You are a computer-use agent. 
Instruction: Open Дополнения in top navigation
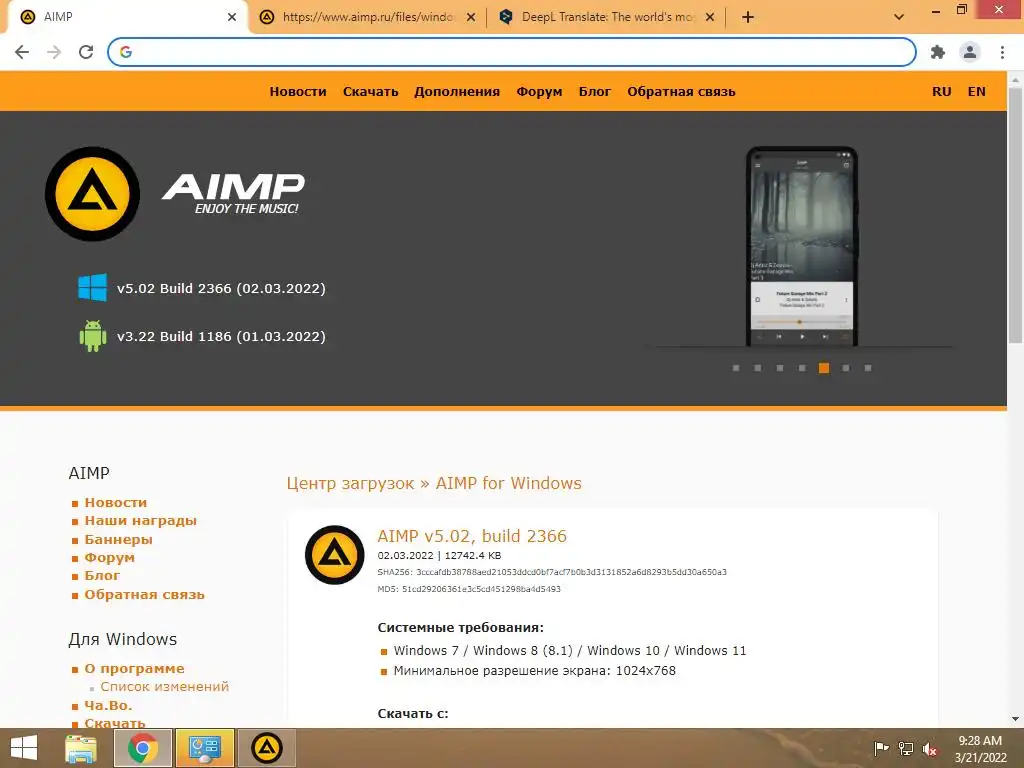click(x=456, y=91)
